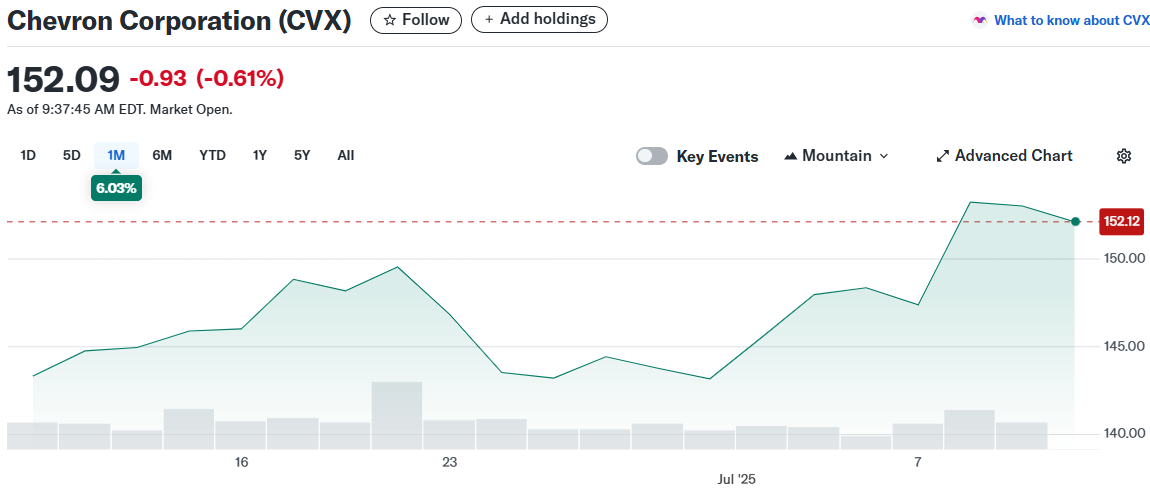The width and height of the screenshot is (1150, 493).
Task: Click the market open timestamp text
Action: 120,110
